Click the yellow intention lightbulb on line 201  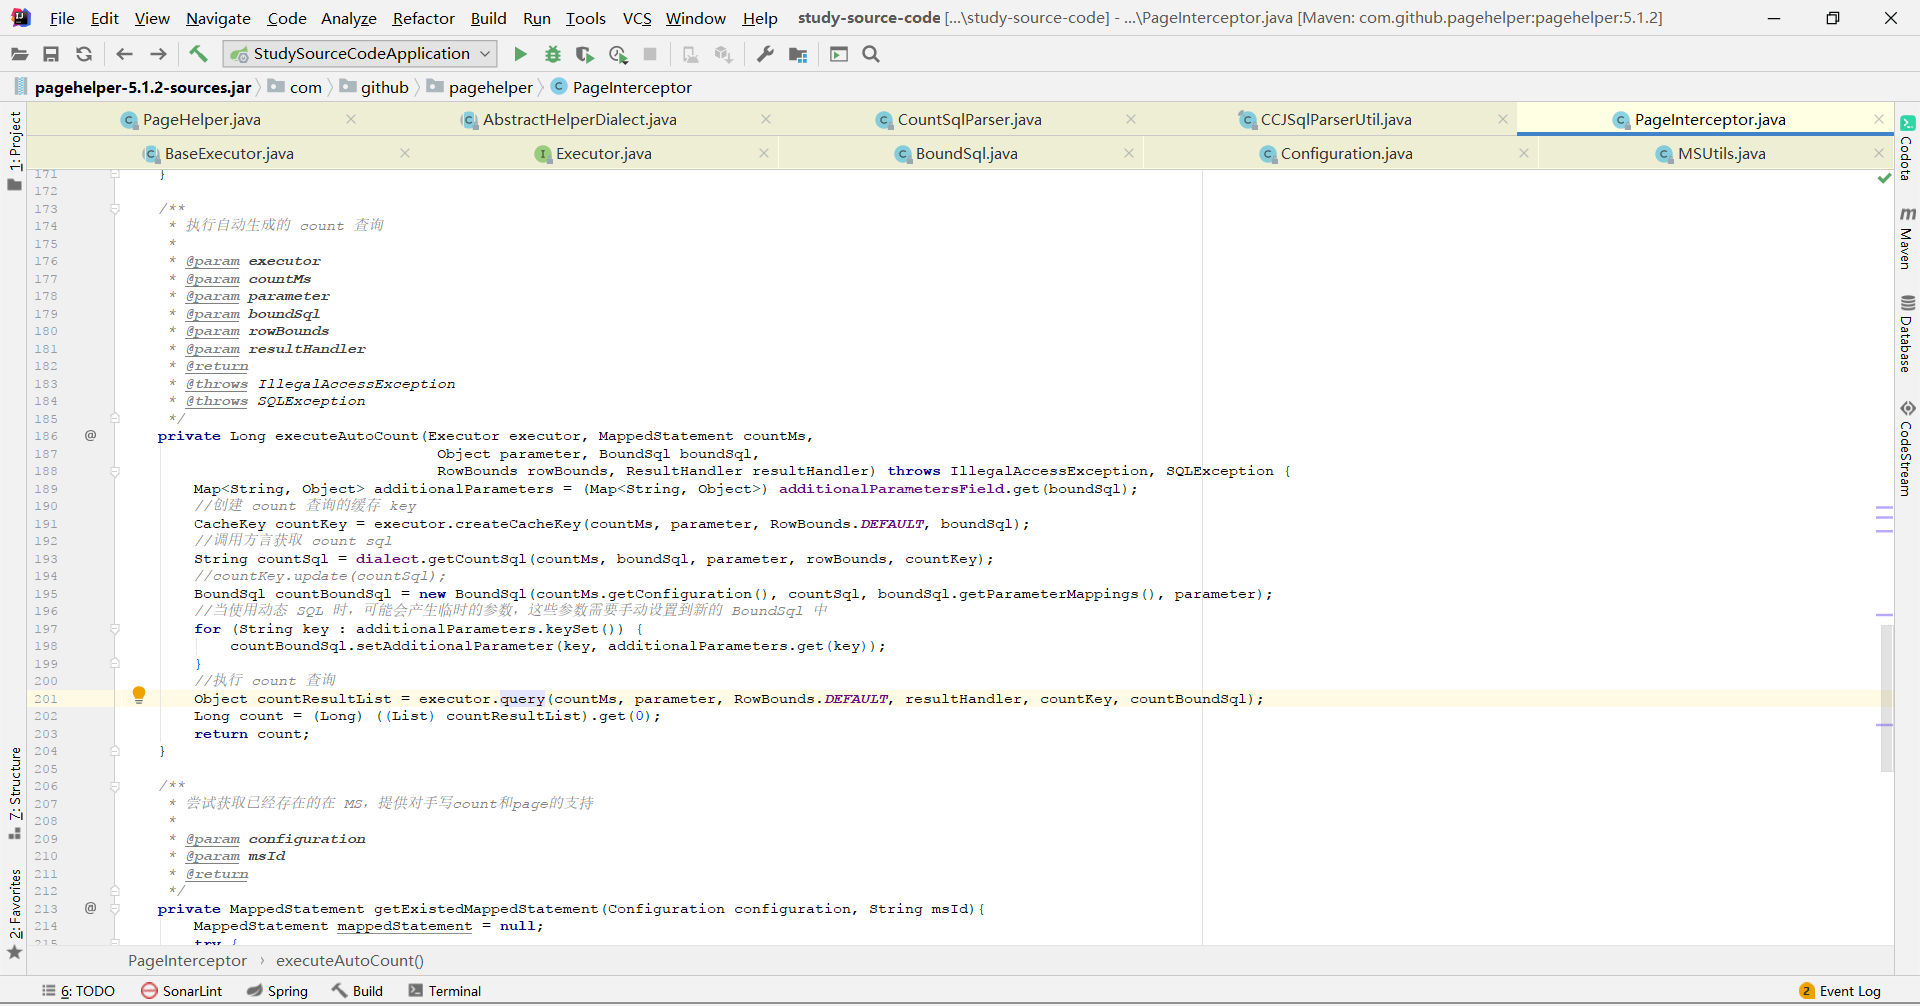pyautogui.click(x=139, y=695)
